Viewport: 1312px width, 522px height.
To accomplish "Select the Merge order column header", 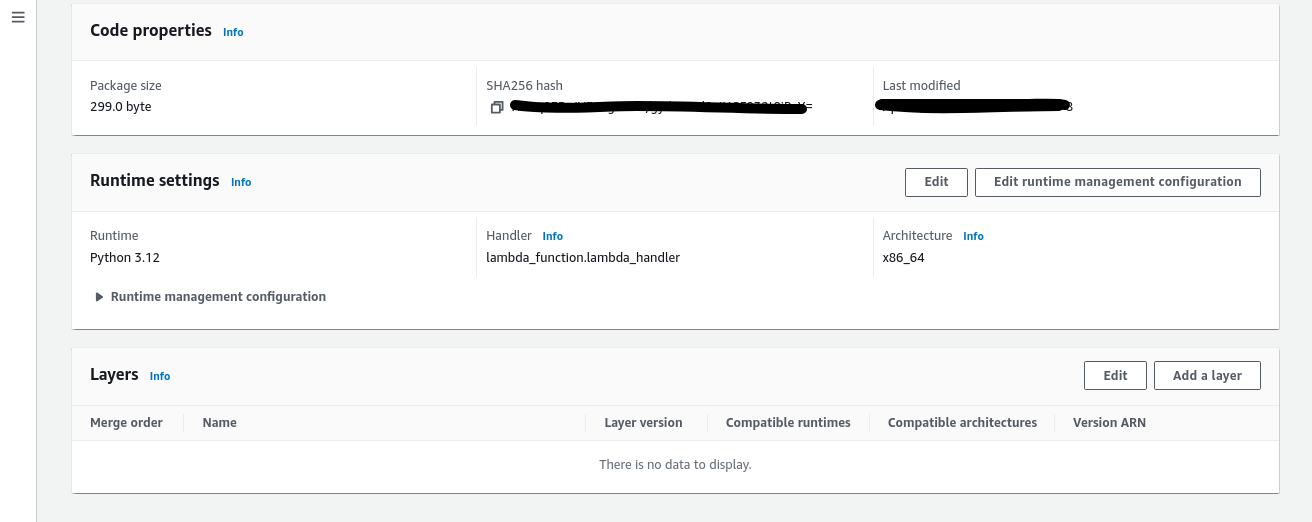I will (x=126, y=423).
